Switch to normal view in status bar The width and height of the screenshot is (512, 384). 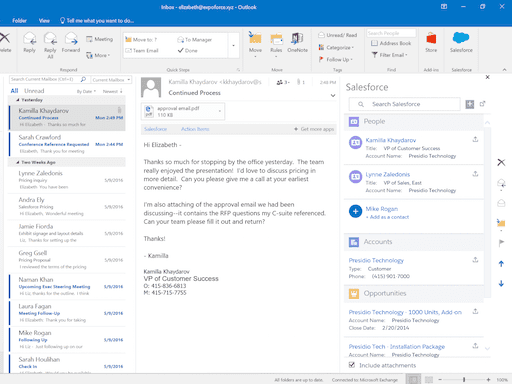point(413,379)
